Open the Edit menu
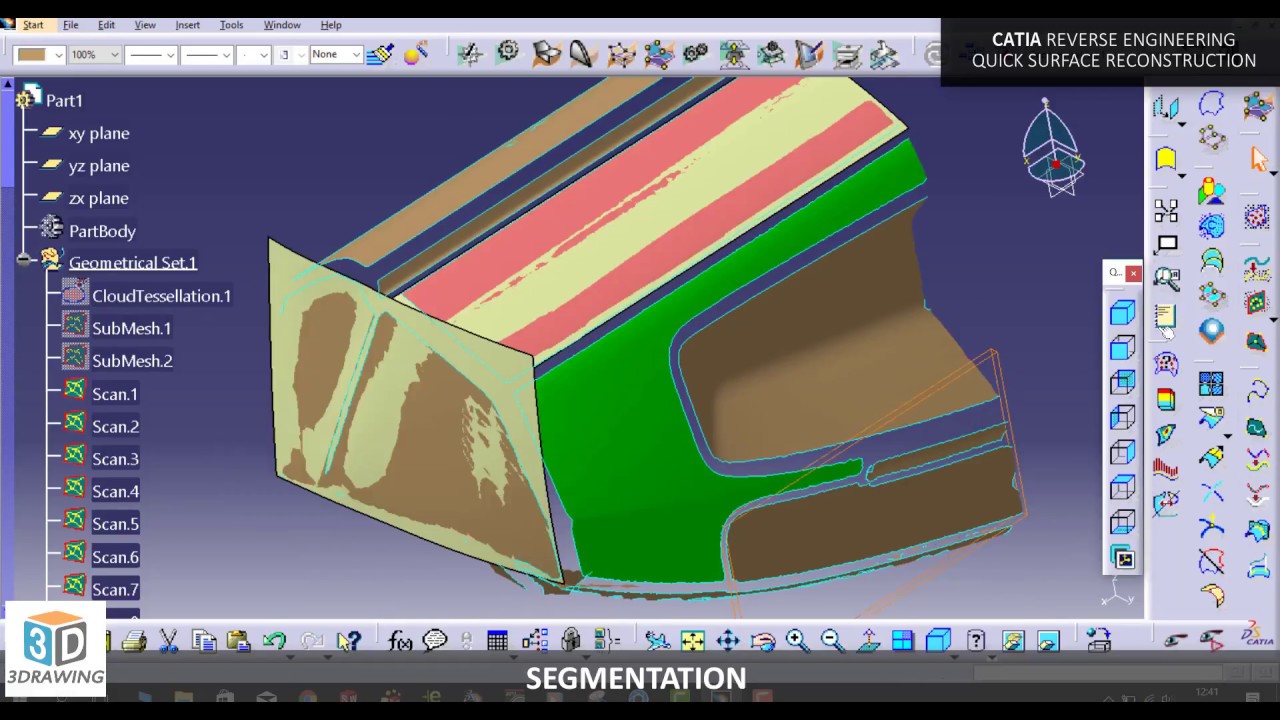Screen dimensions: 1280x720 pos(106,25)
